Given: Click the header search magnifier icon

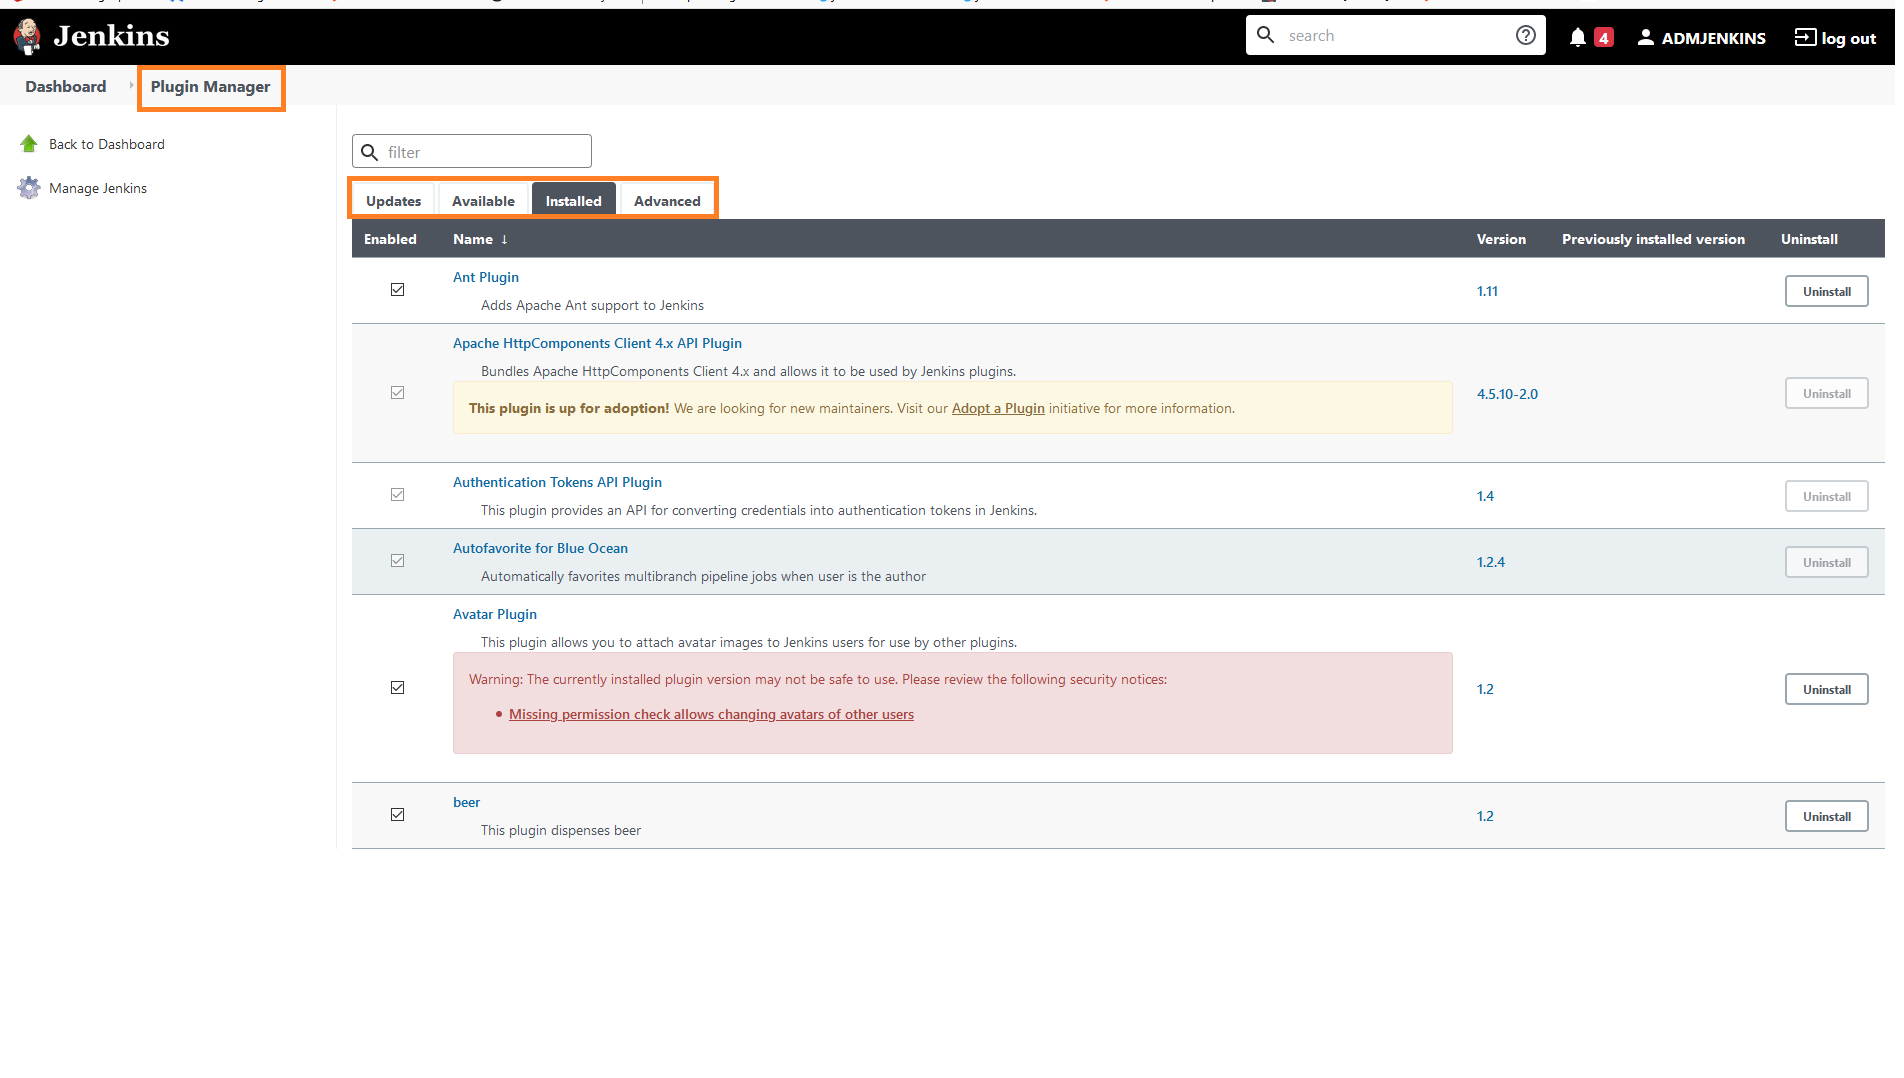Looking at the screenshot, I should [1265, 35].
